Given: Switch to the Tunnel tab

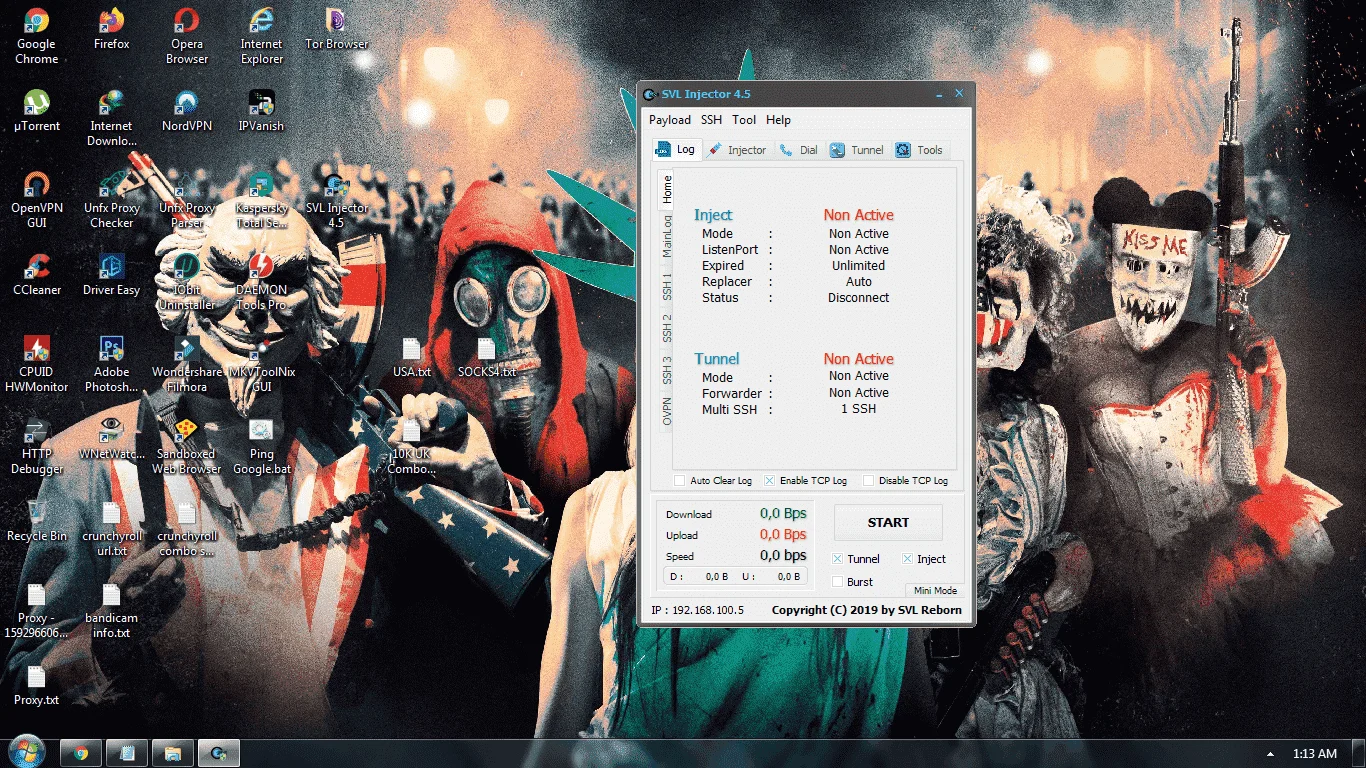Looking at the screenshot, I should tap(857, 150).
